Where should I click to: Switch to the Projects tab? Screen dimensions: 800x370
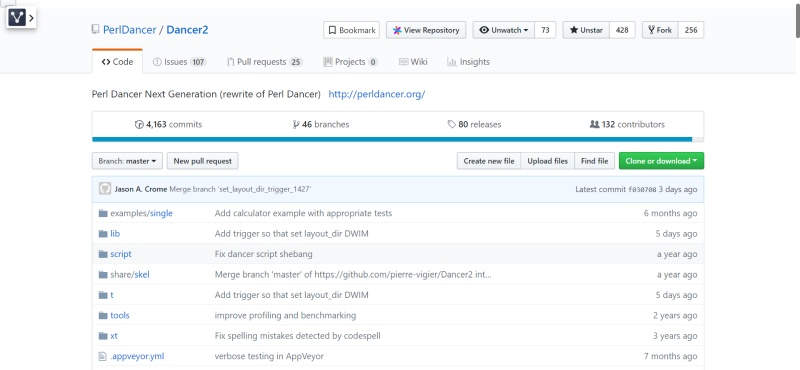(x=350, y=62)
